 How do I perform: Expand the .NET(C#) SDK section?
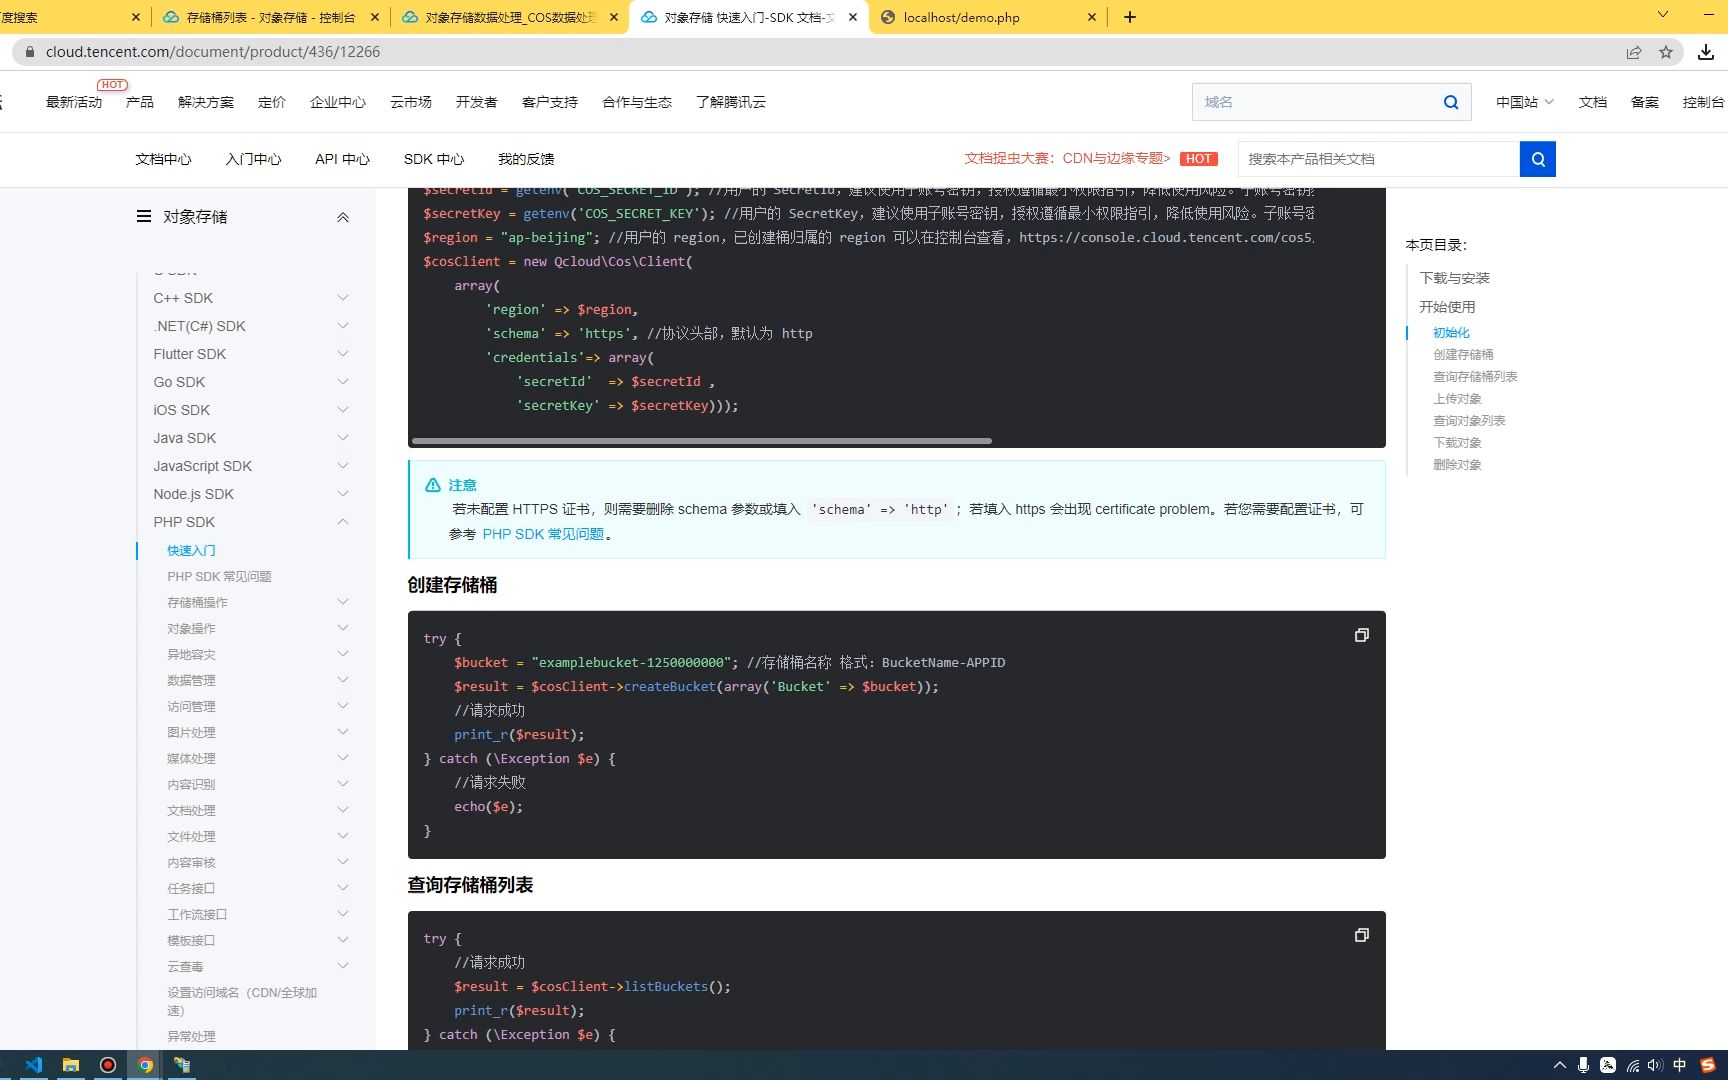click(x=343, y=326)
